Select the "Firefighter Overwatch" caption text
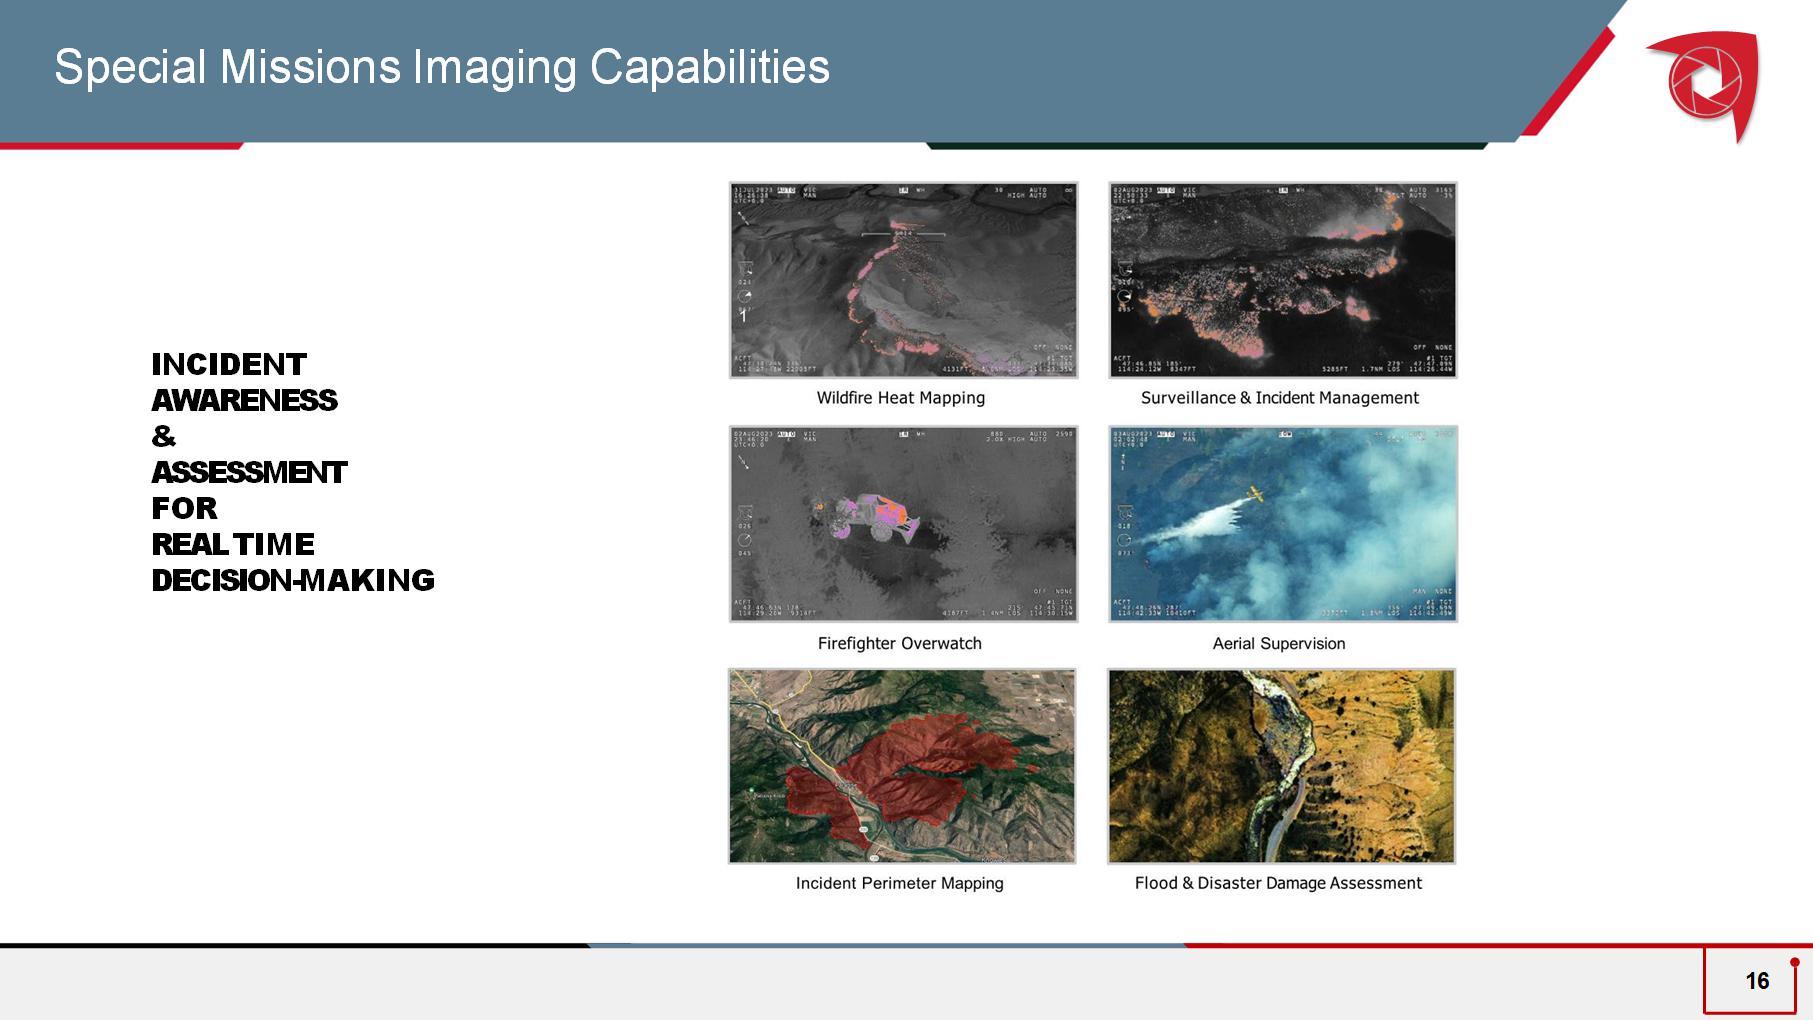Image resolution: width=1813 pixels, height=1020 pixels. click(899, 644)
